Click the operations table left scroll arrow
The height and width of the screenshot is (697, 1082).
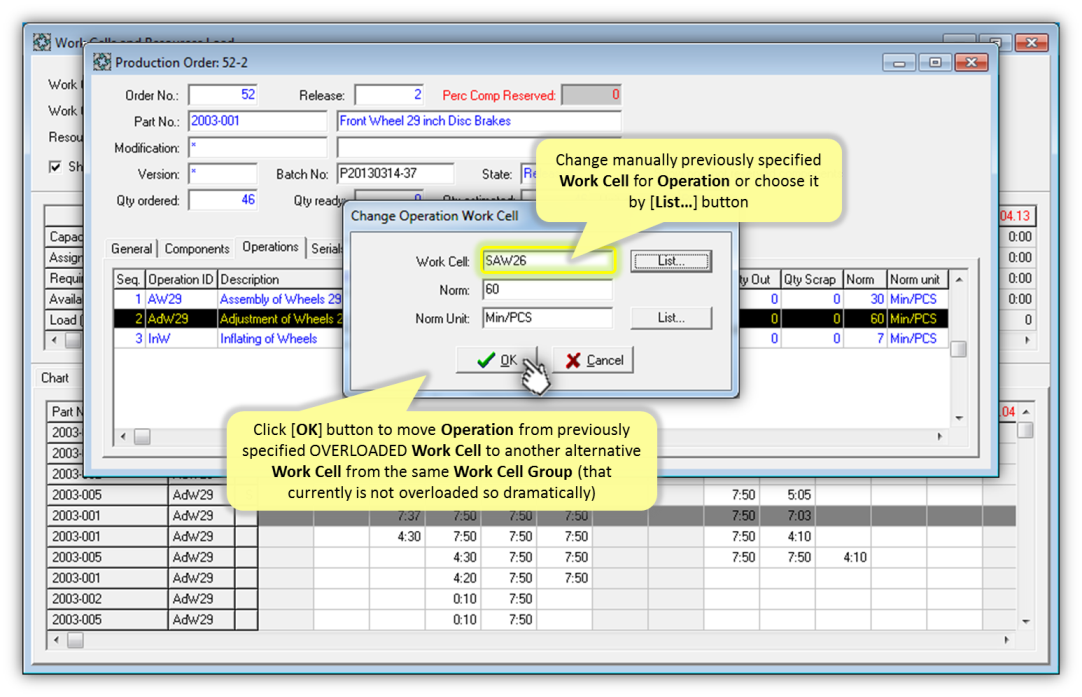tap(124, 436)
